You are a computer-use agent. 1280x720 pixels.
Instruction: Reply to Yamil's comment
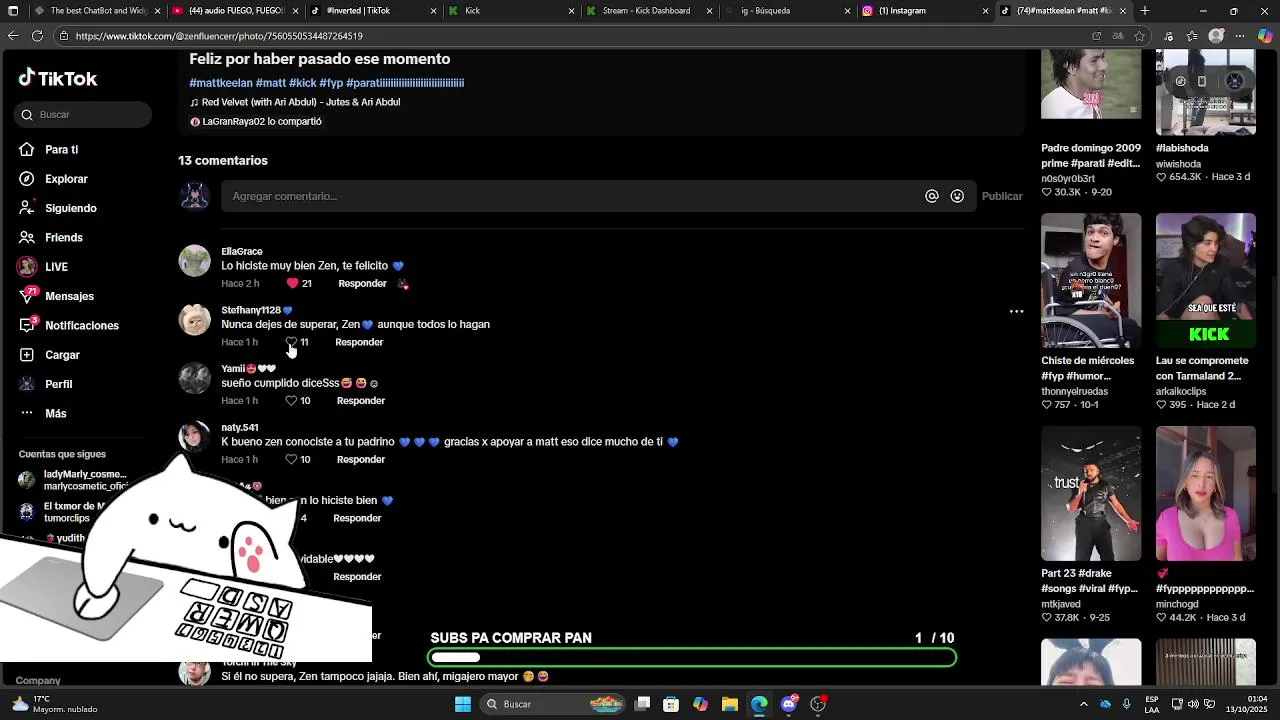pyautogui.click(x=361, y=401)
